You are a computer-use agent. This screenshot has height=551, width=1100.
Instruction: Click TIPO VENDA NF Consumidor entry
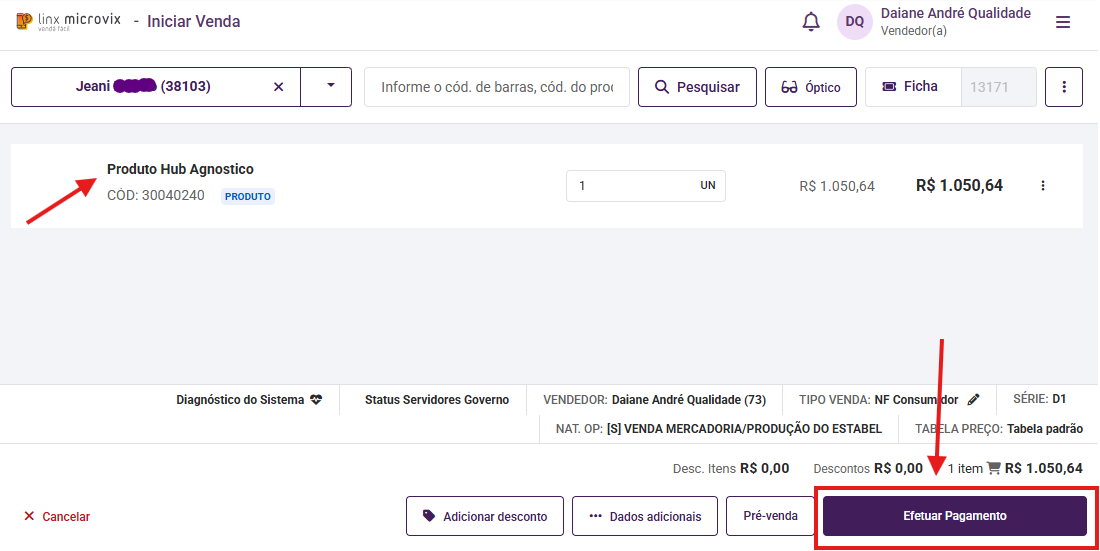[x=878, y=400]
